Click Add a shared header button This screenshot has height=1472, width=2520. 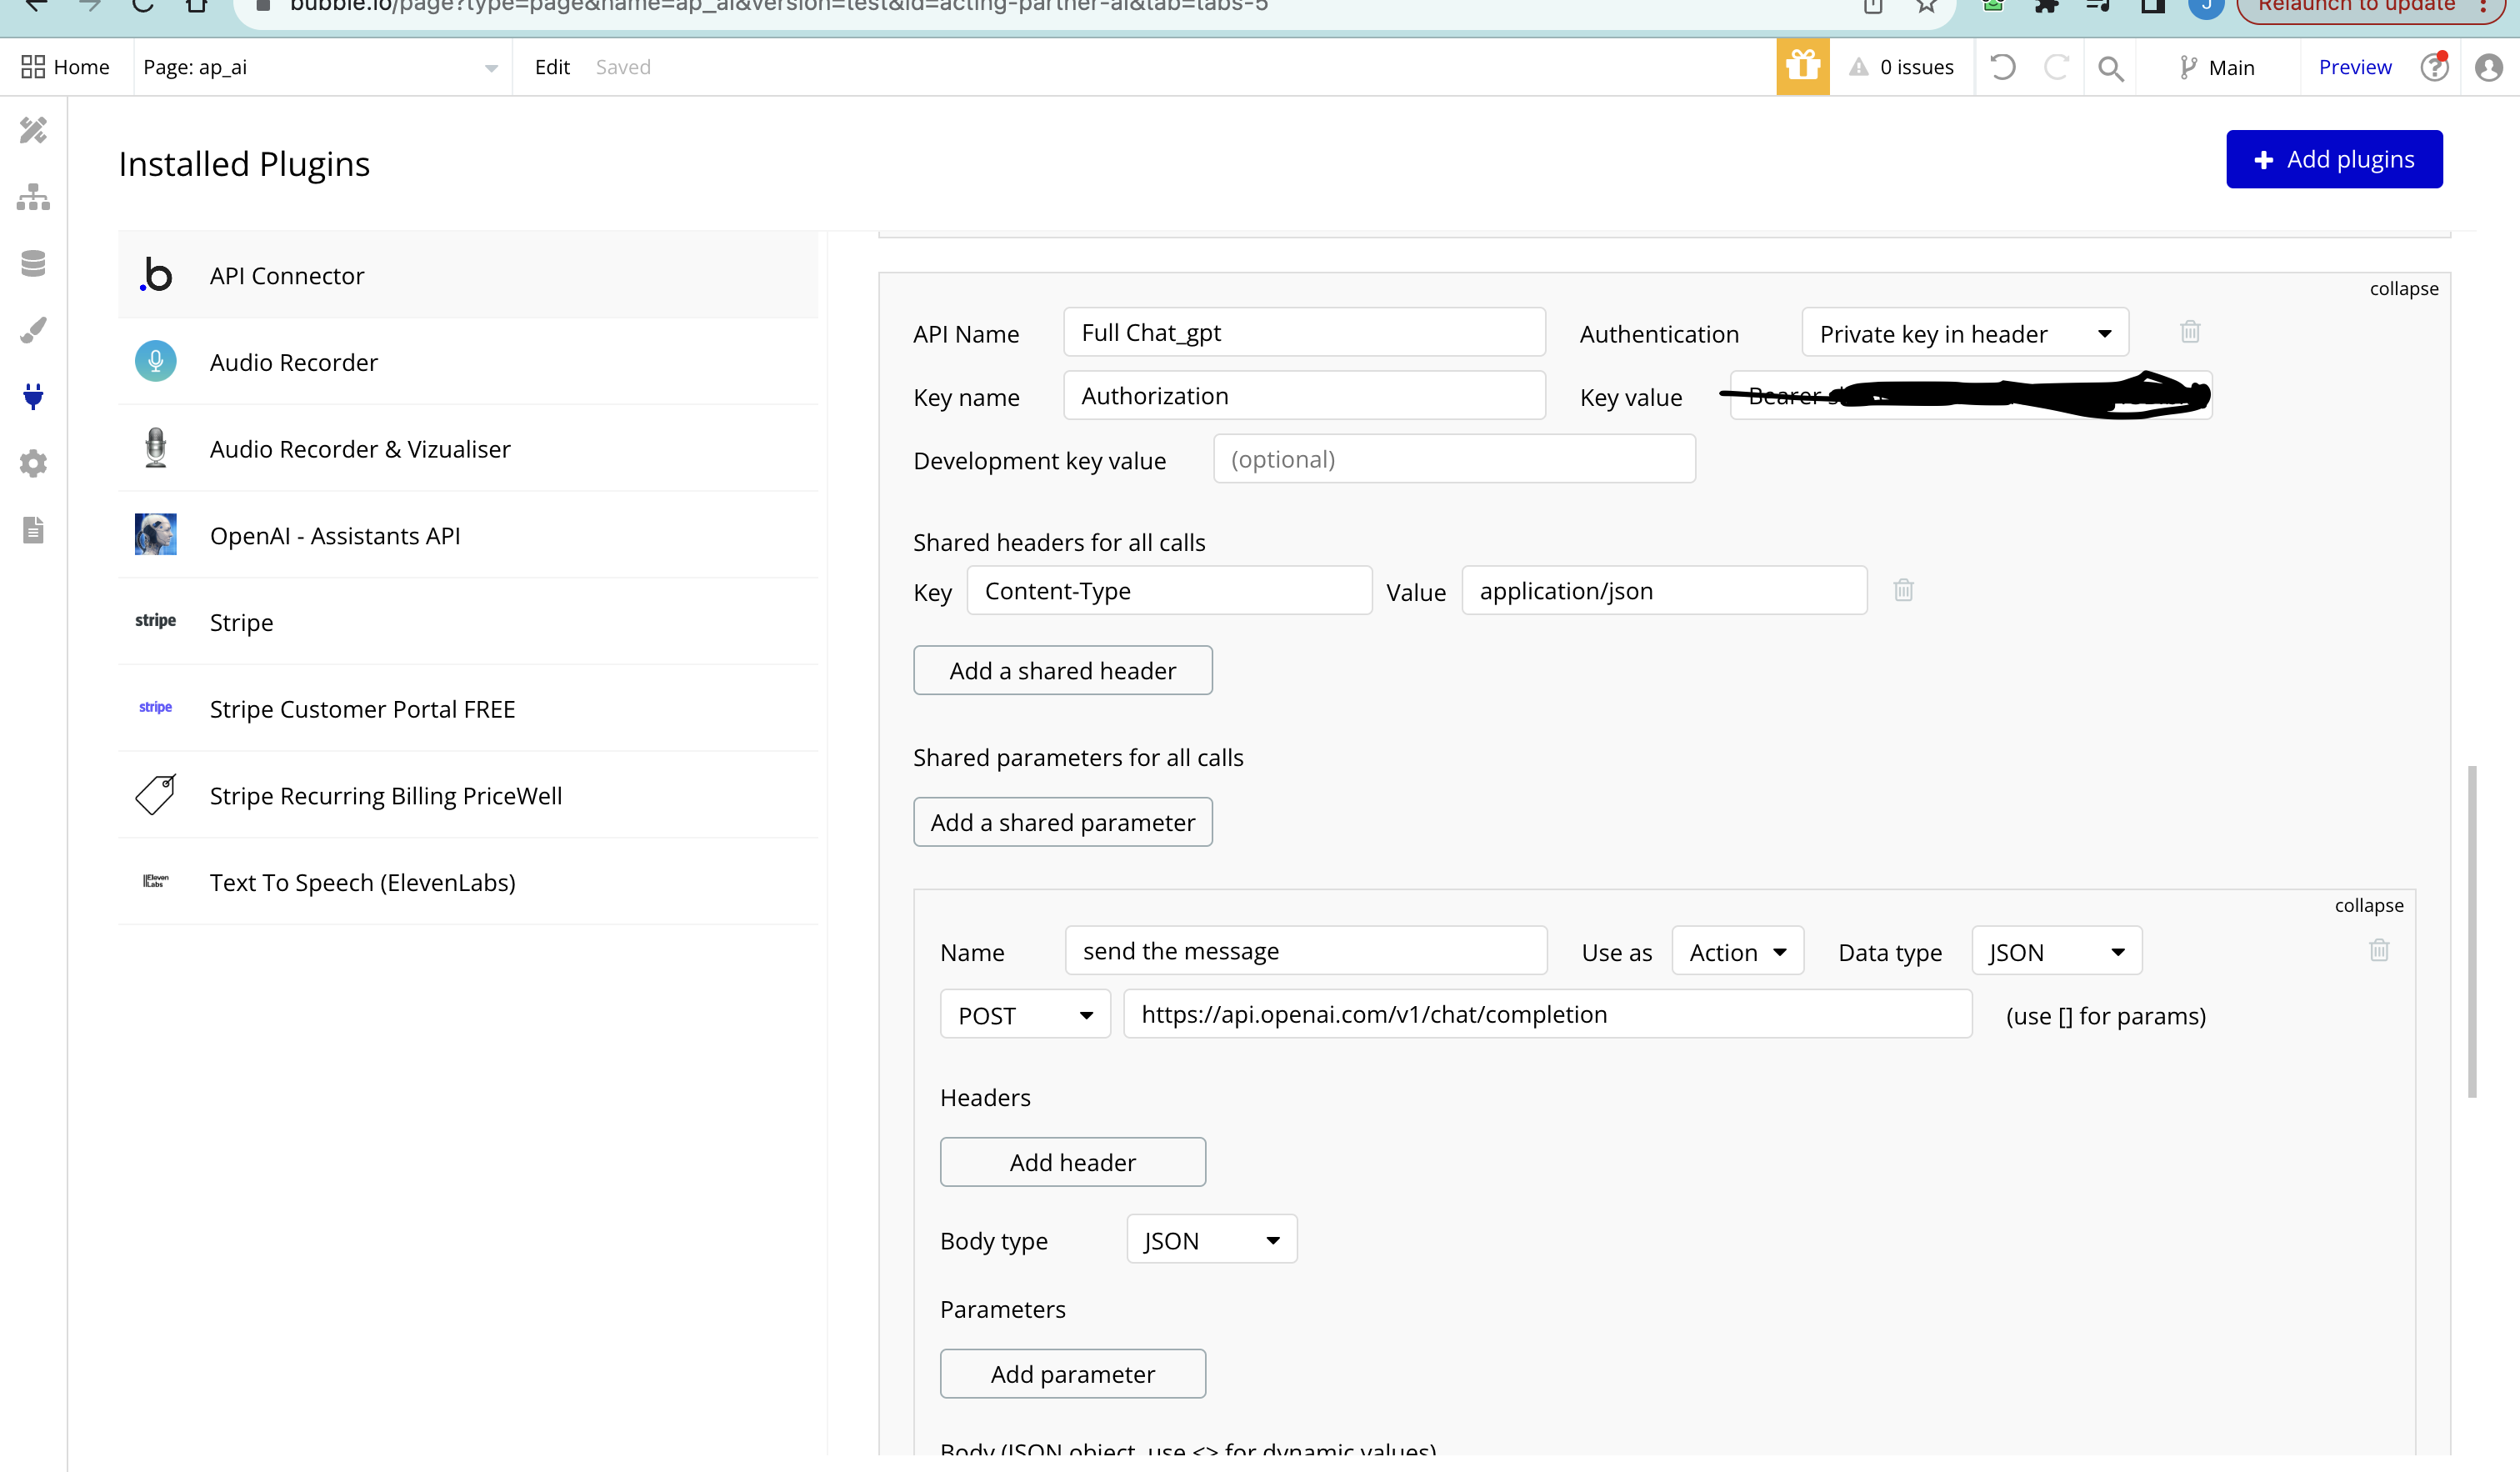(1062, 670)
